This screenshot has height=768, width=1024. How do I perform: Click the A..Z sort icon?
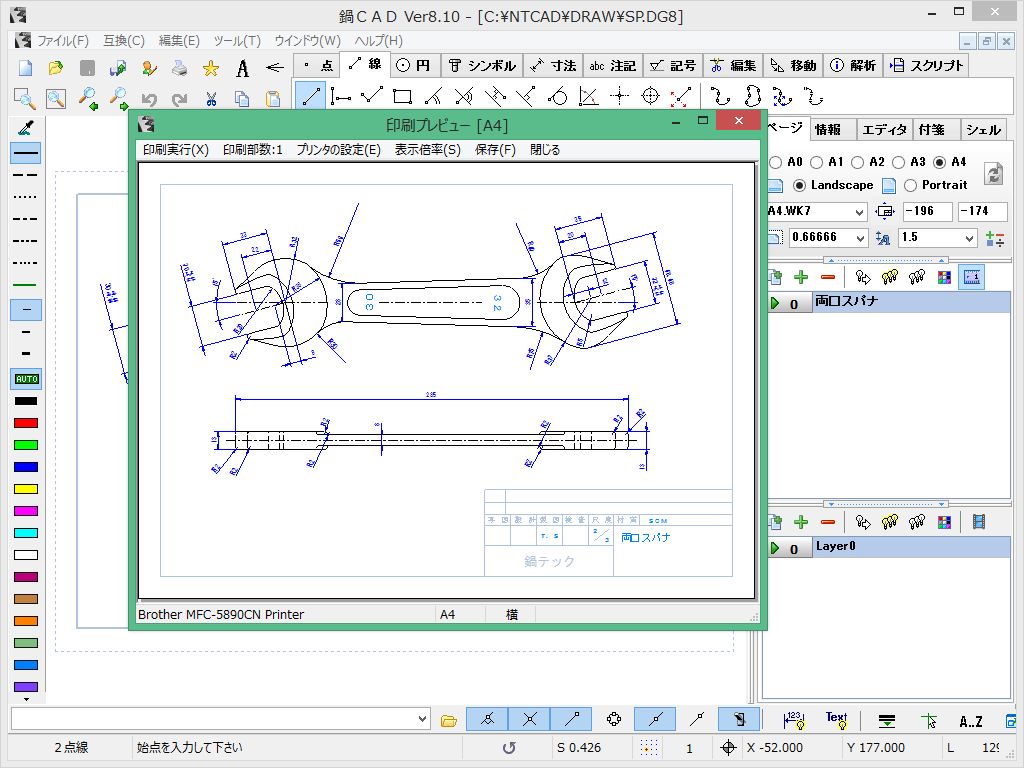pos(970,721)
